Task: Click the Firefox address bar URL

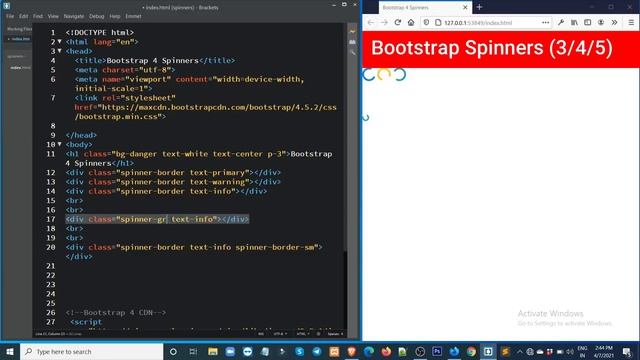Action: click(478, 23)
